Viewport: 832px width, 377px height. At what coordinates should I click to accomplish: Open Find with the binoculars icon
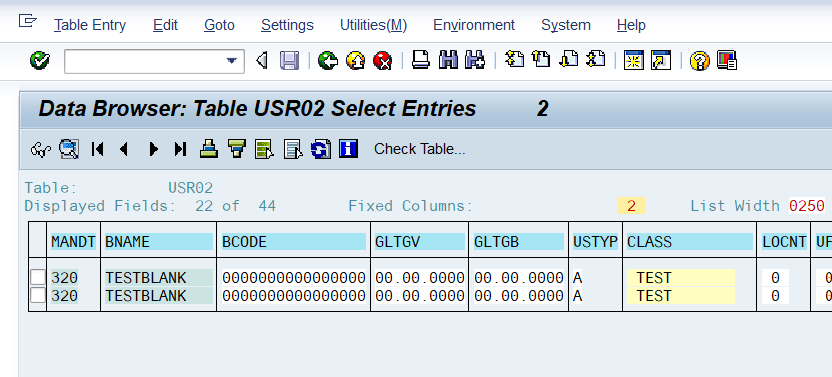click(448, 60)
